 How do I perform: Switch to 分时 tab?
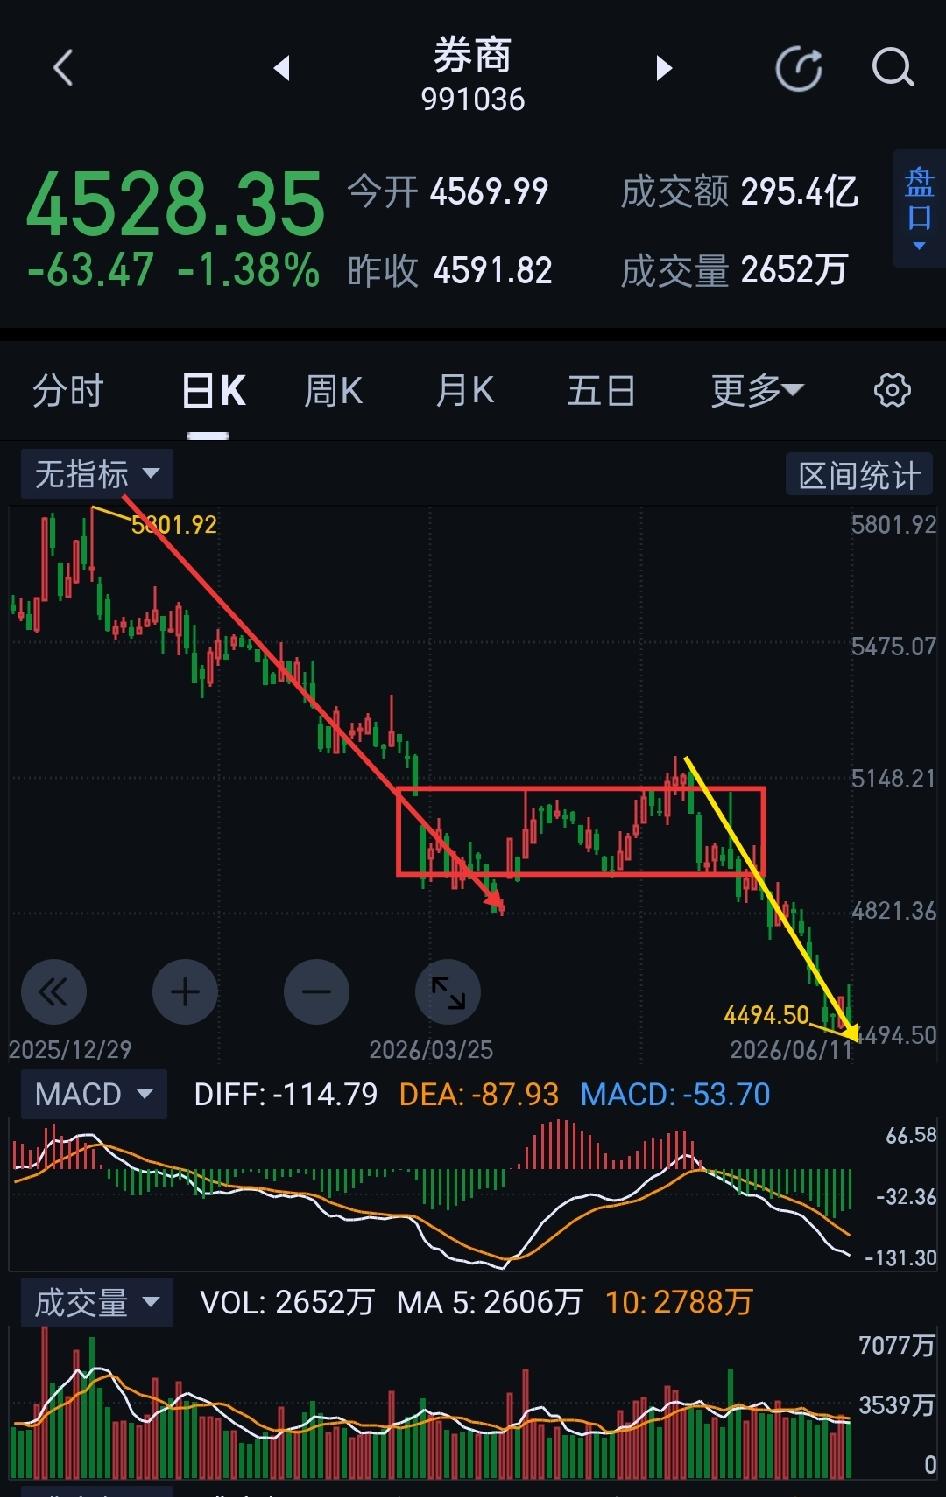coord(68,390)
